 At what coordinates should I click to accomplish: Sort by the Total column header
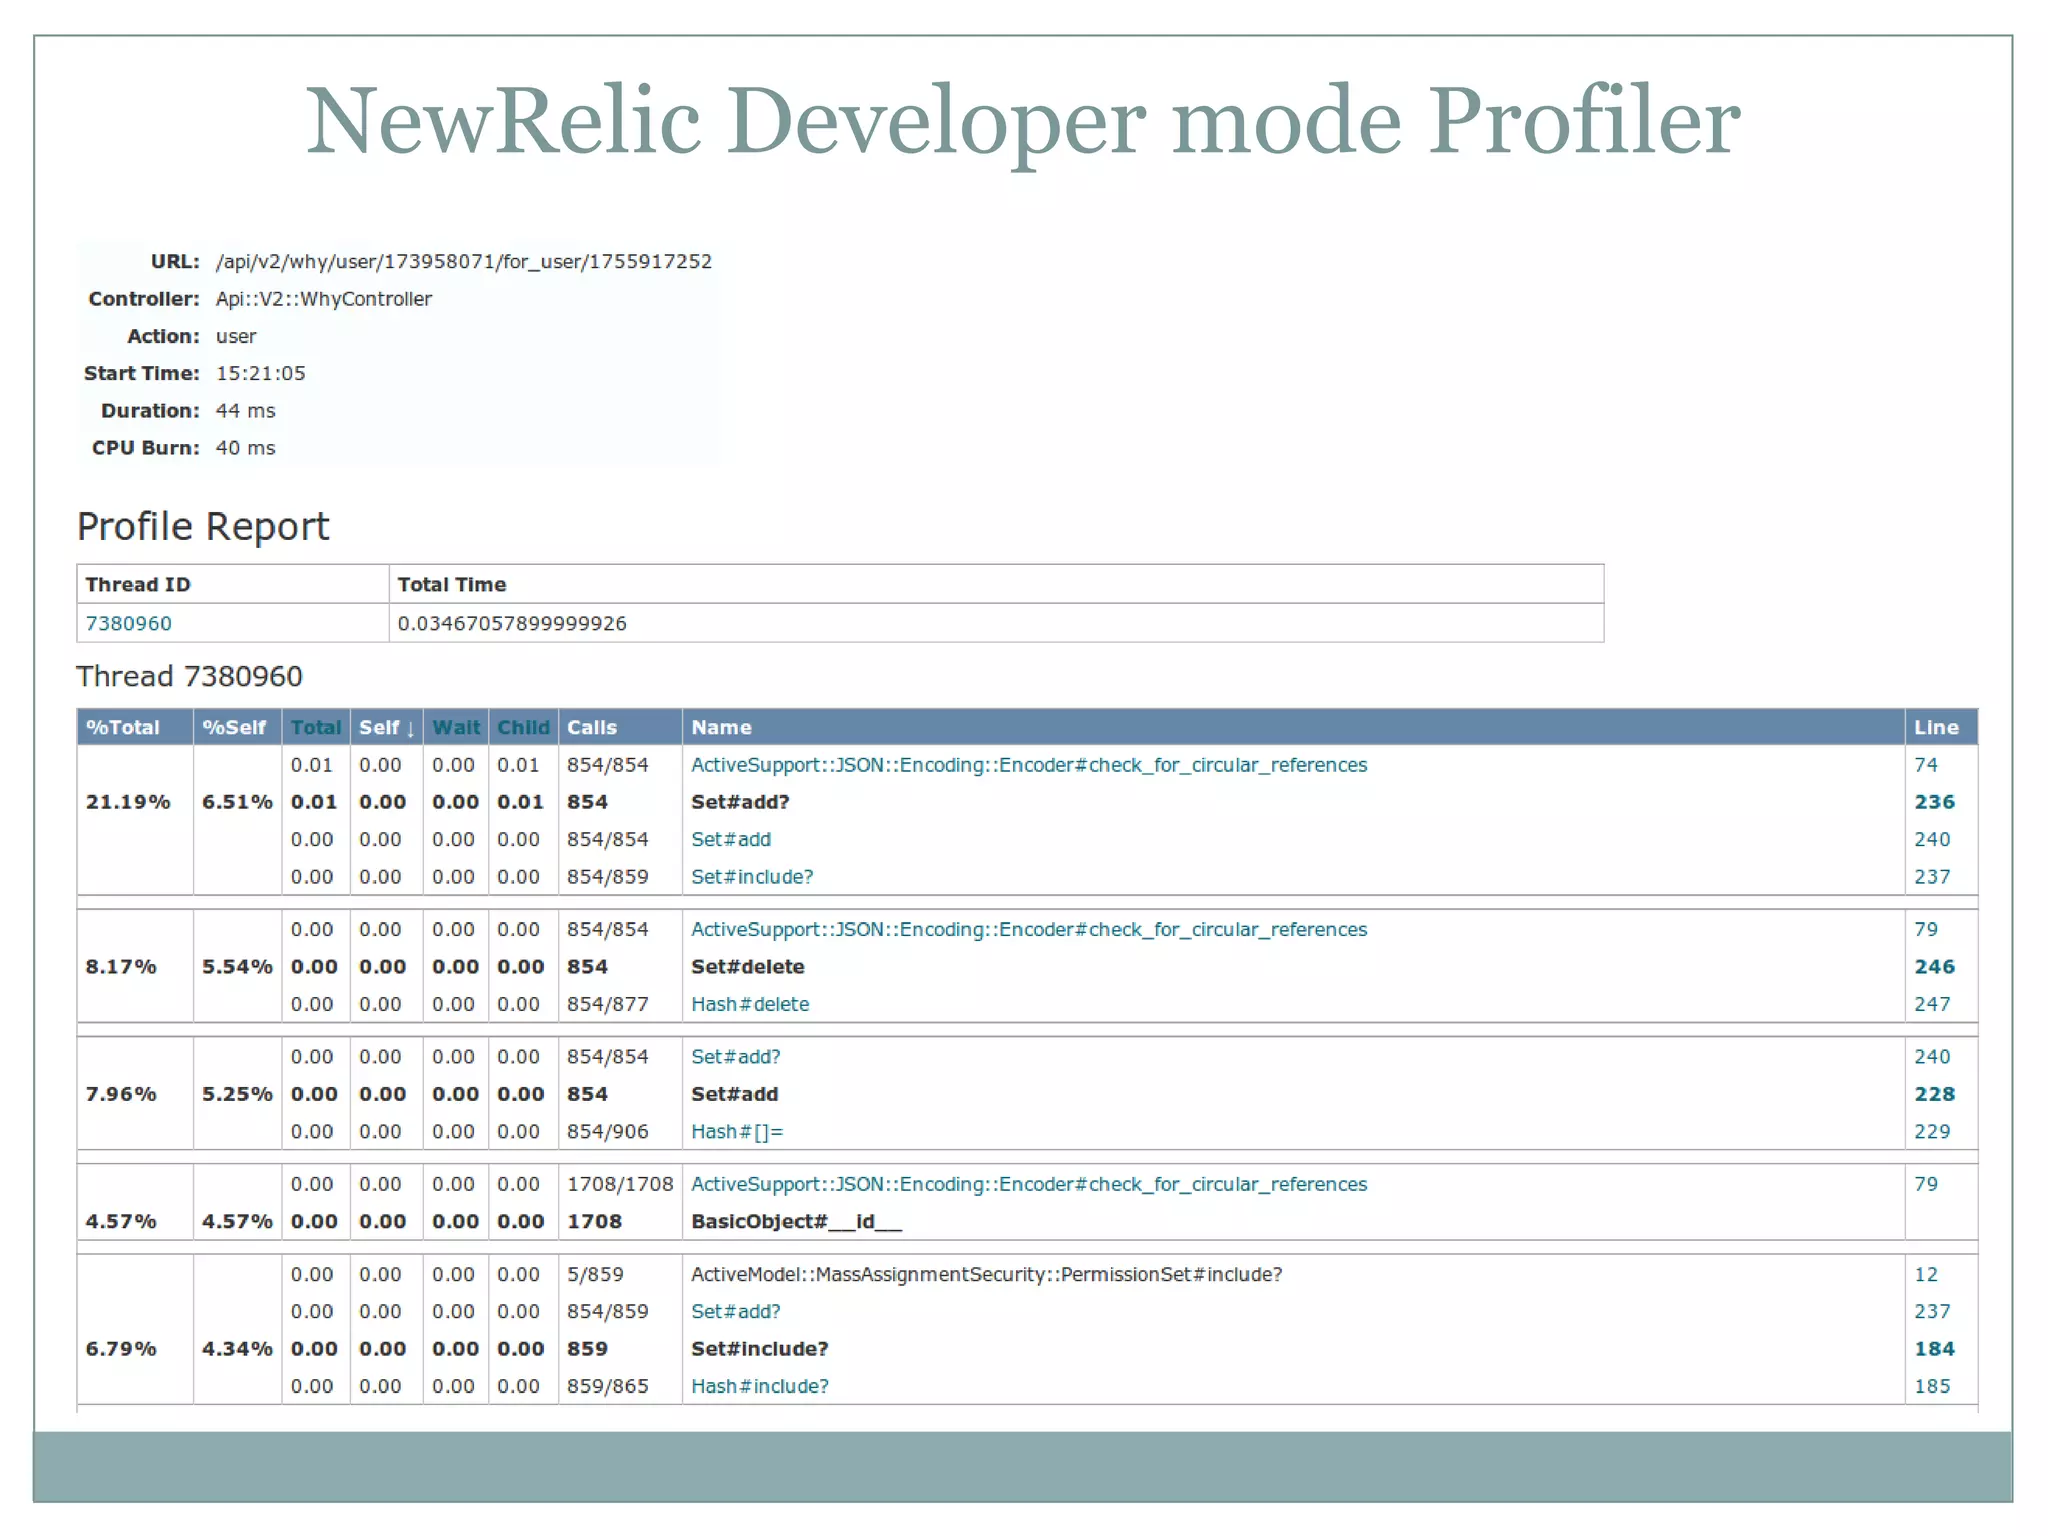[316, 727]
